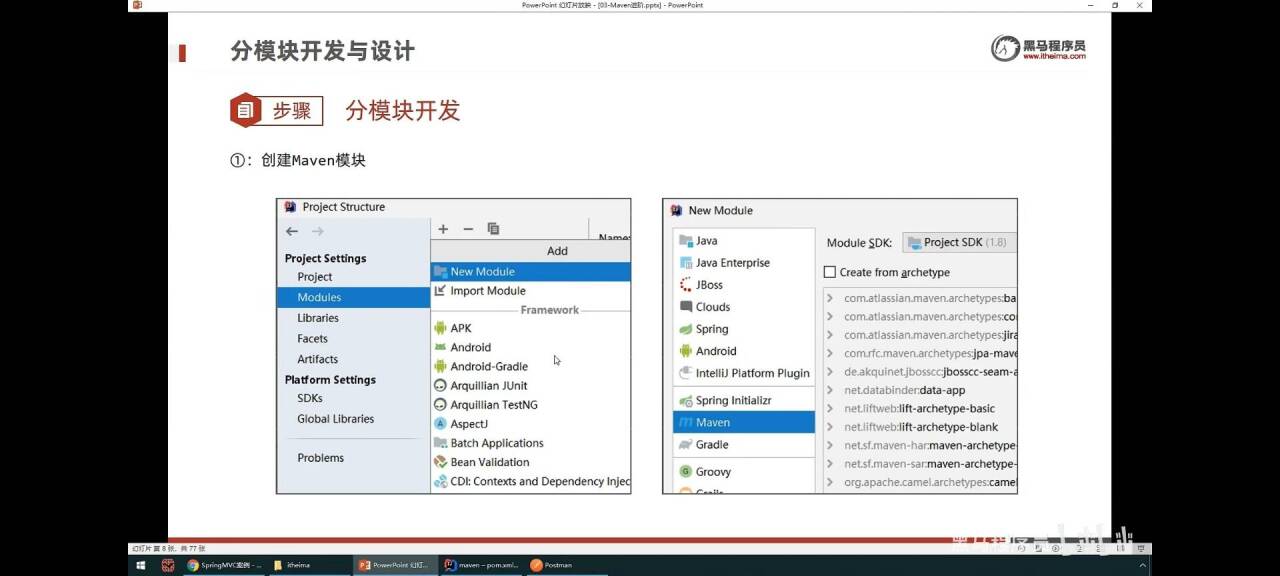Click the Android-Gradle framework icon
Image resolution: width=1280 pixels, height=576 pixels.
tap(440, 366)
